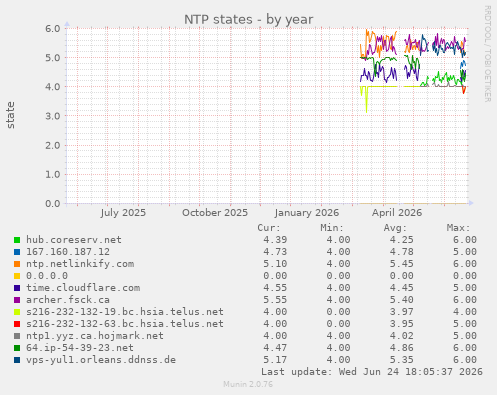Select the time.cloudflare.com legend name
This screenshot has width=497, height=395.
pyautogui.click(x=83, y=288)
